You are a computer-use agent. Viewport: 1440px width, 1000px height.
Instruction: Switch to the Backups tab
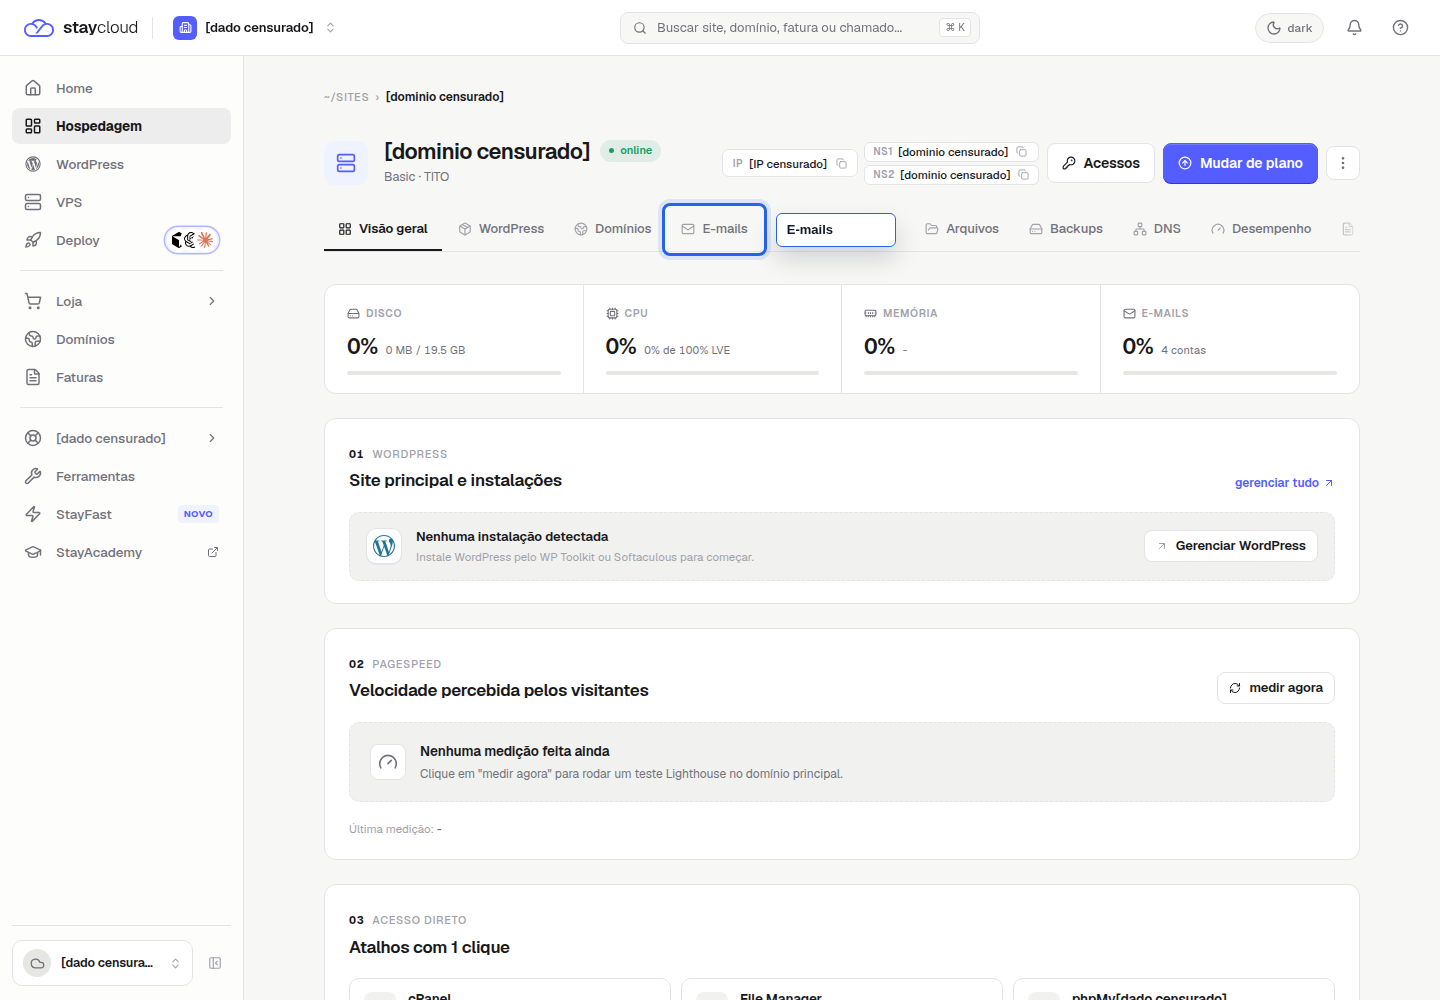[1066, 229]
